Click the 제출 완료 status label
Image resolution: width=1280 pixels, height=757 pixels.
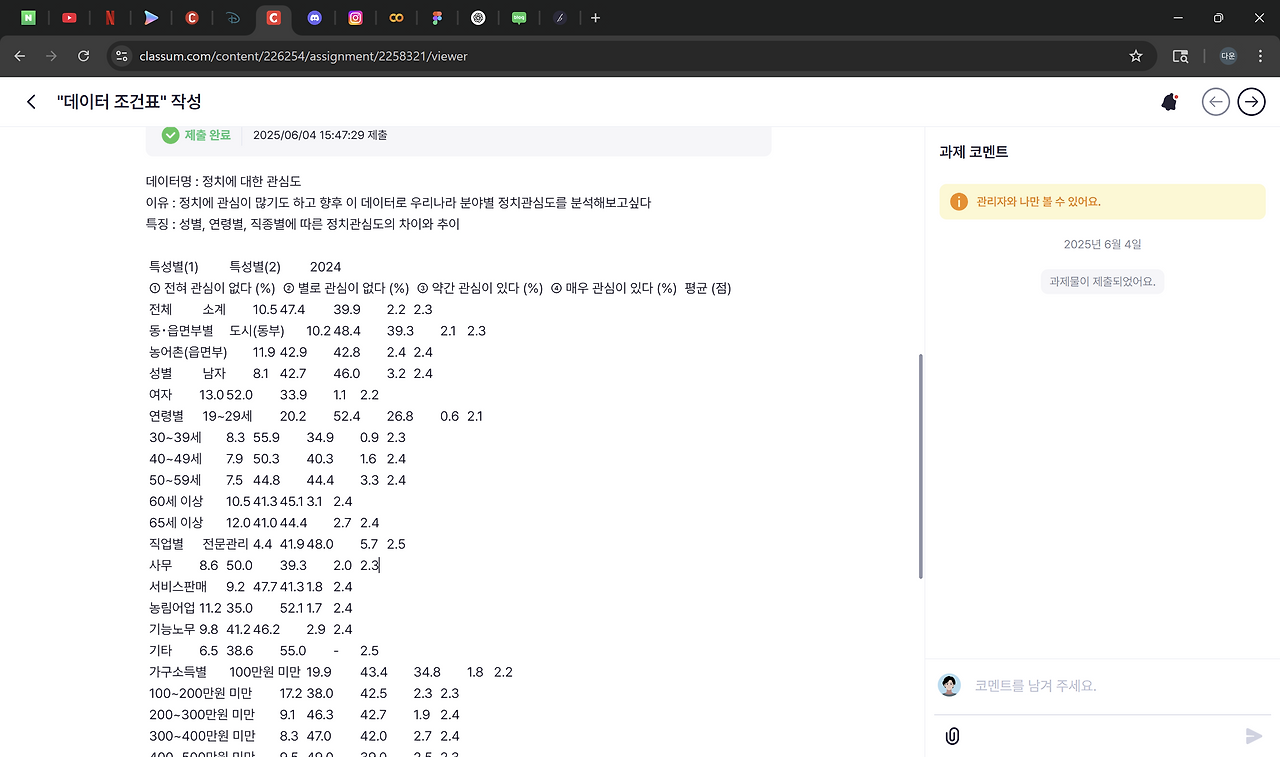(x=208, y=135)
